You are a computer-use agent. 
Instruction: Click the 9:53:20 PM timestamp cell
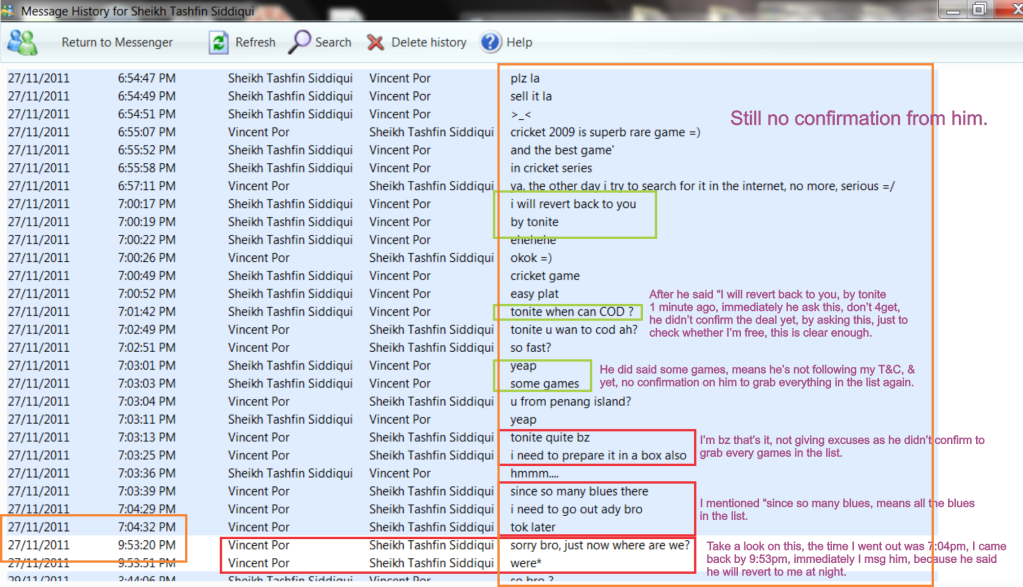pyautogui.click(x=146, y=546)
